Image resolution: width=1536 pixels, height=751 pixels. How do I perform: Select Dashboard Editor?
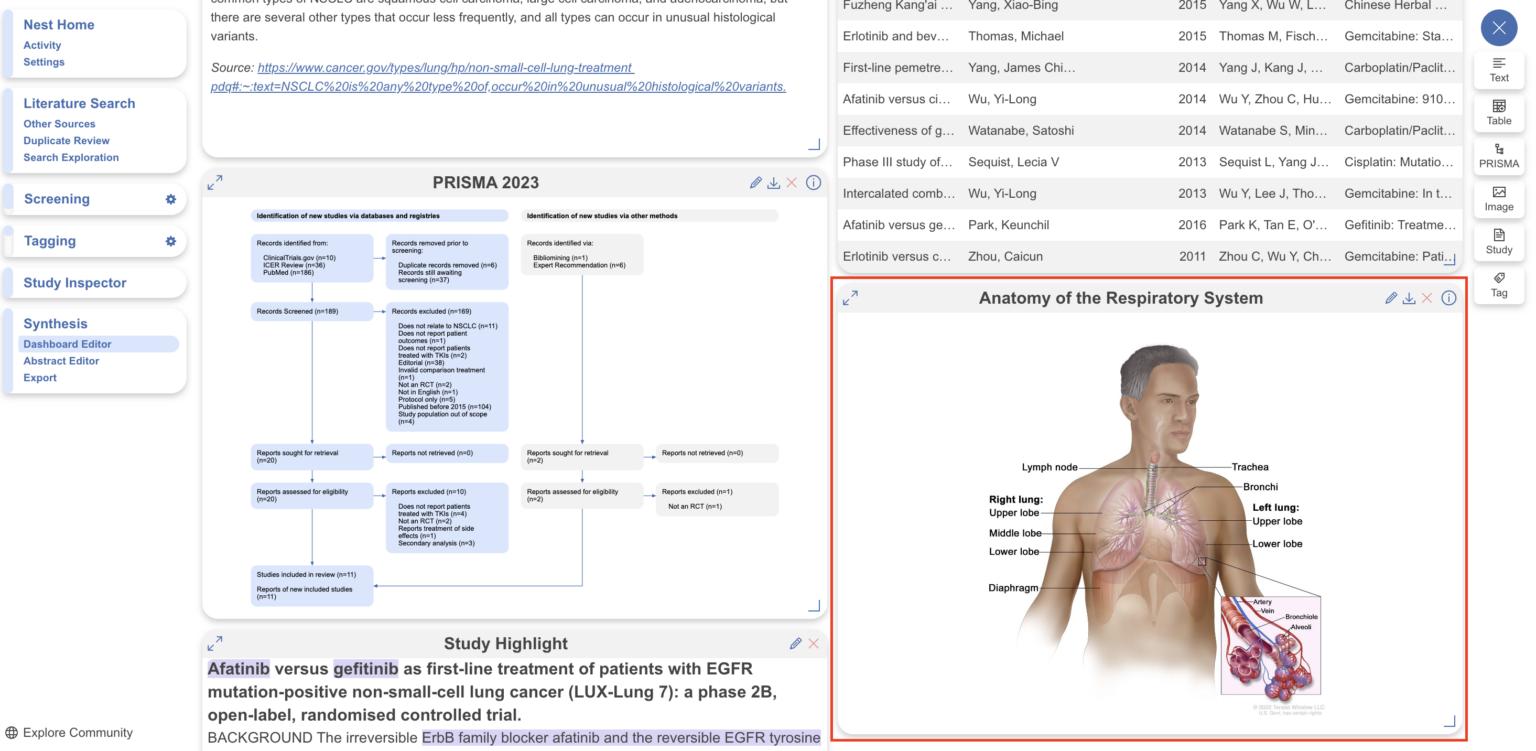98,344
